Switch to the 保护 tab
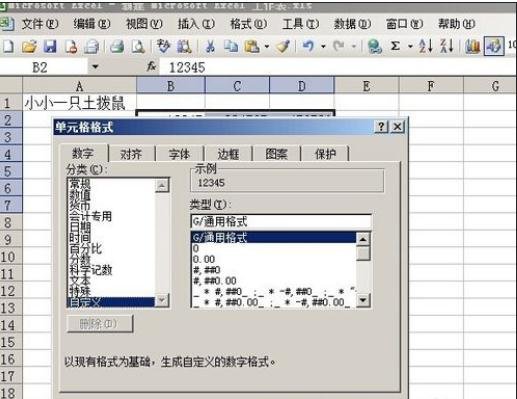This screenshot has width=517, height=399. click(x=325, y=154)
